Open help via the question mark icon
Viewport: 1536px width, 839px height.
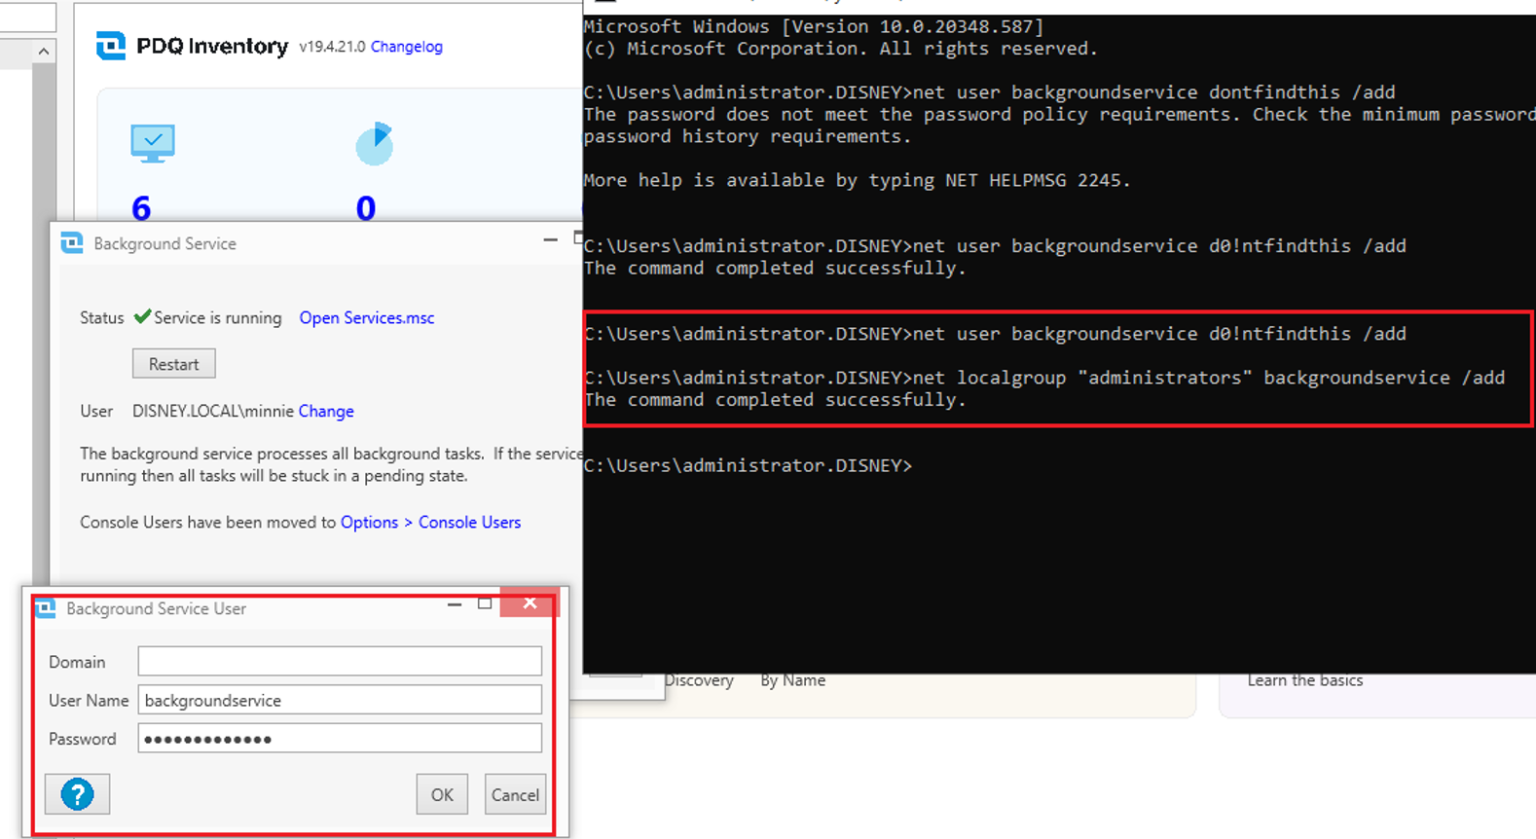(x=77, y=793)
